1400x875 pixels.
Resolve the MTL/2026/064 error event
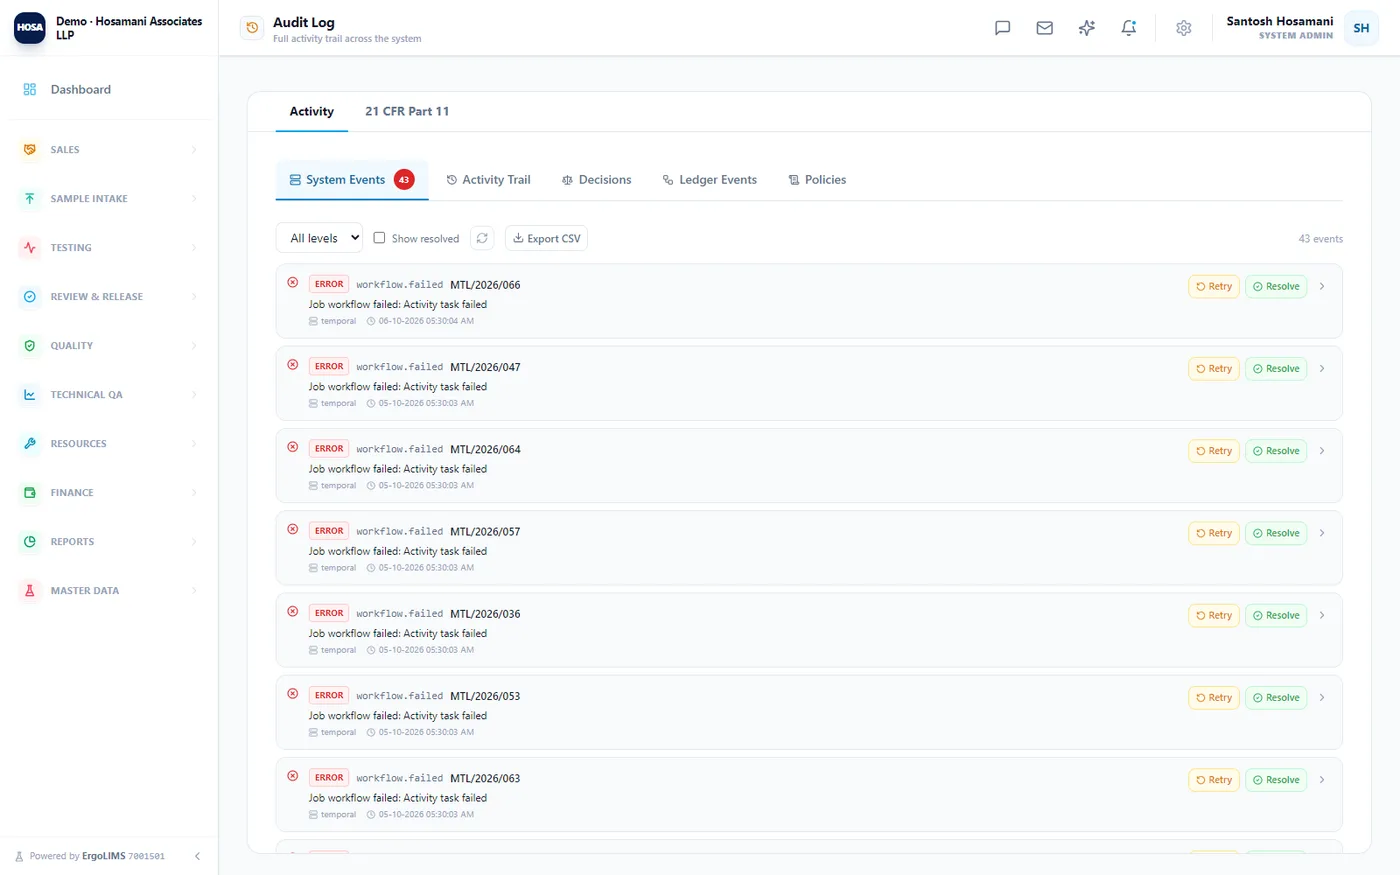tap(1276, 451)
